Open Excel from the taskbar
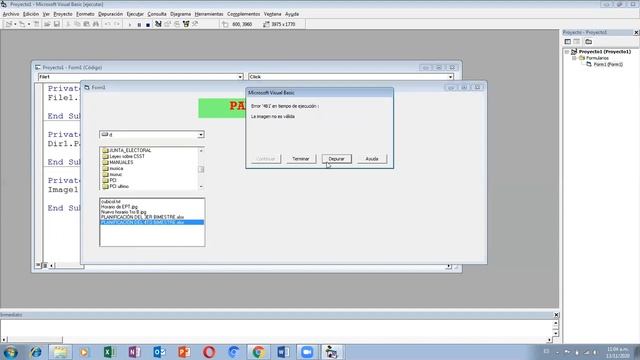This screenshot has height=360, width=640. 109,352
